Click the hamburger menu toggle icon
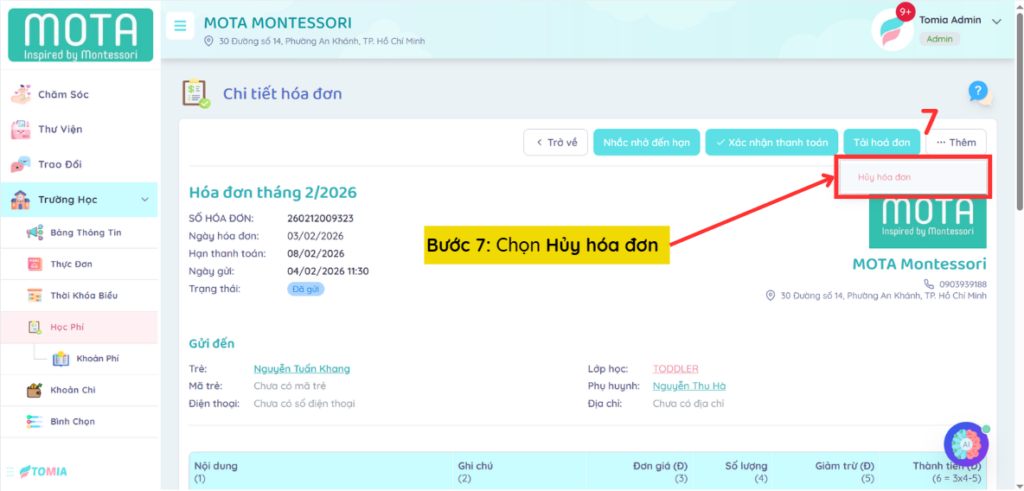 coord(180,26)
